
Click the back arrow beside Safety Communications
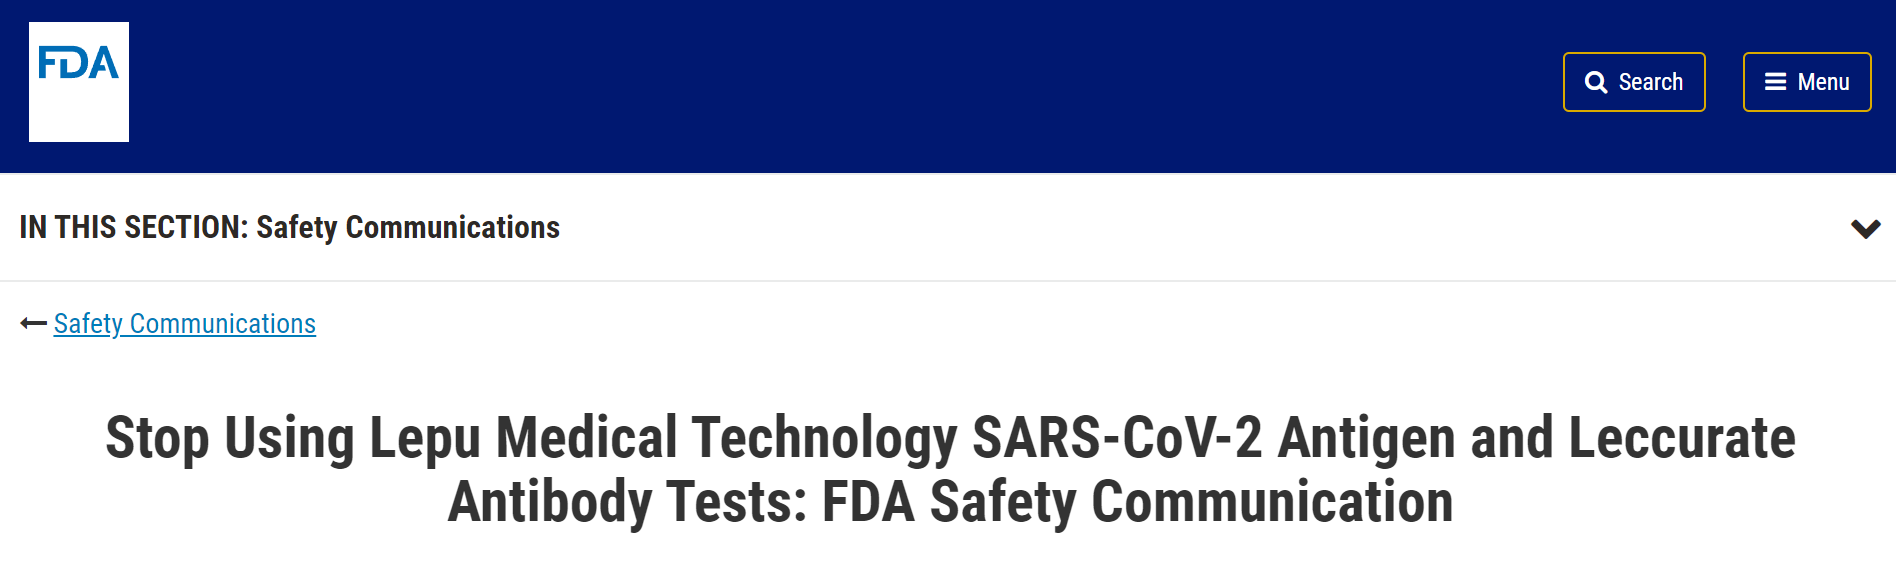33,323
